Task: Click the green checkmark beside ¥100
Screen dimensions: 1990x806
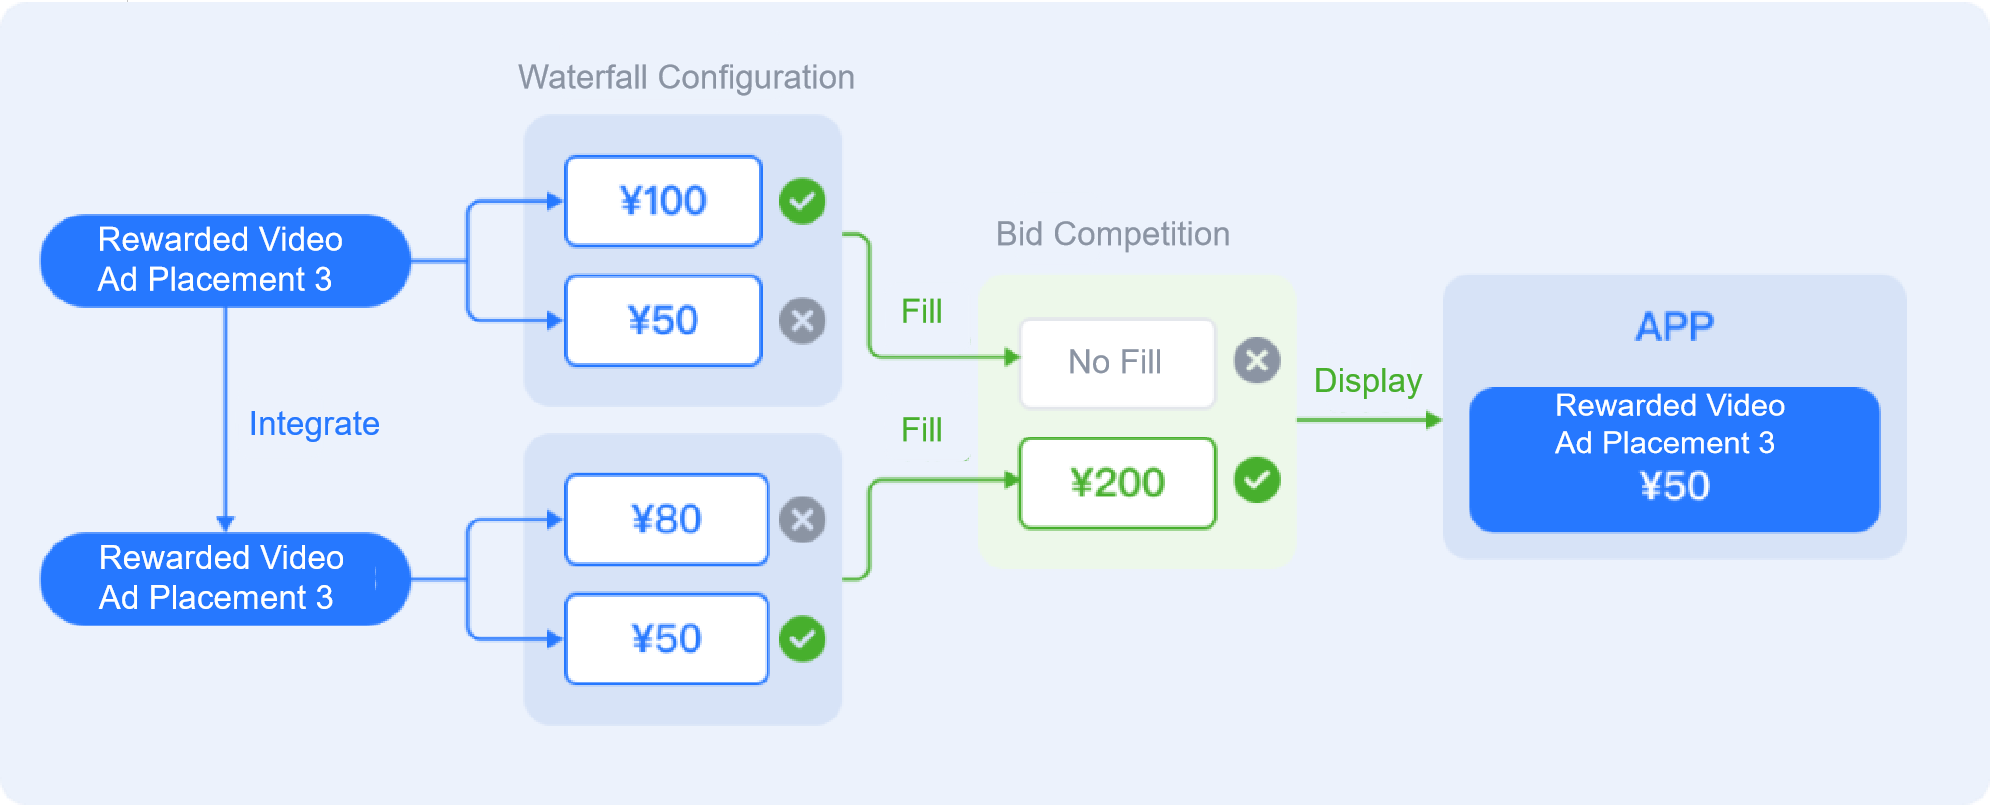Action: pos(802,201)
